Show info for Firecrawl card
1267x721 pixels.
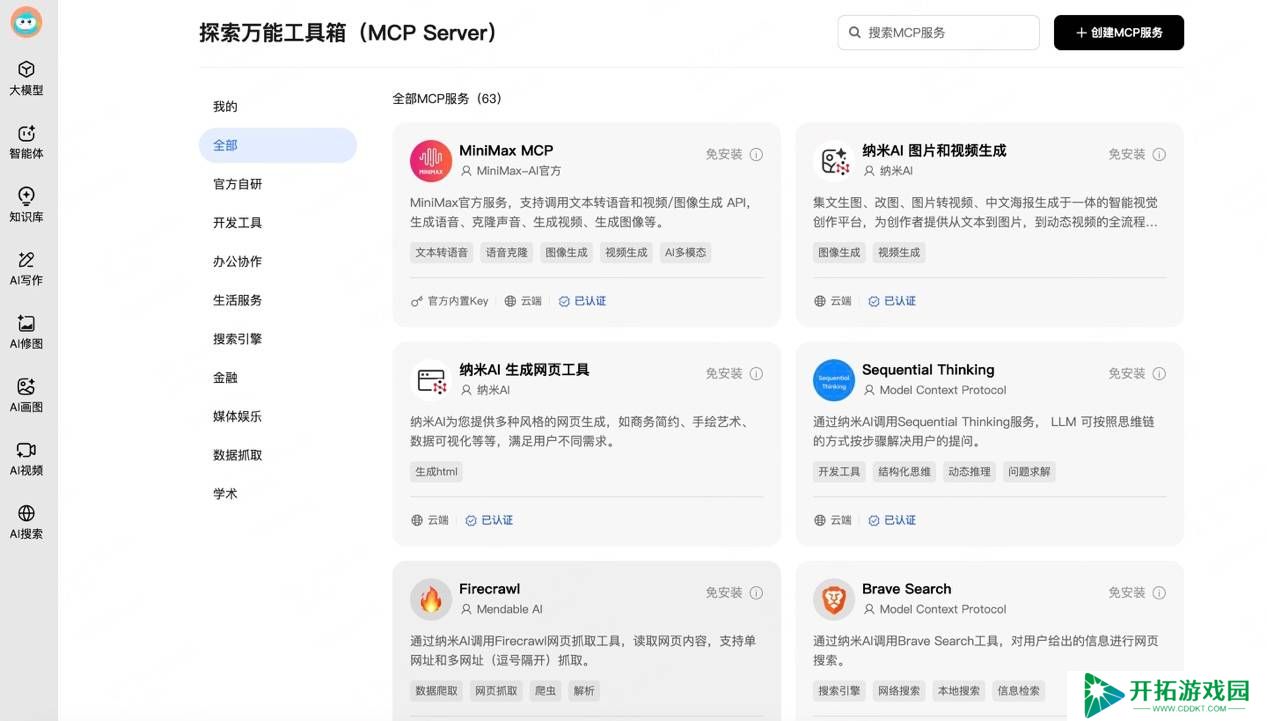pos(756,592)
